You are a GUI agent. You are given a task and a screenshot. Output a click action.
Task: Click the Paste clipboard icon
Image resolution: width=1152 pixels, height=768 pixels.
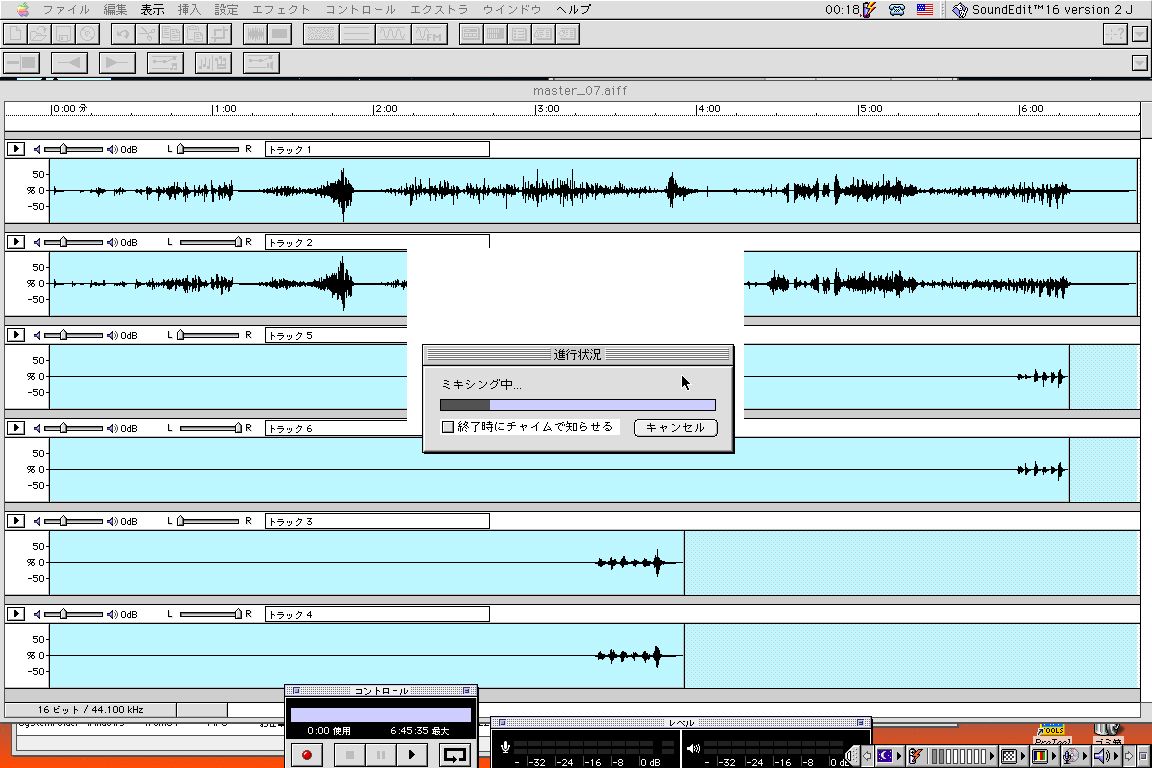tap(195, 34)
